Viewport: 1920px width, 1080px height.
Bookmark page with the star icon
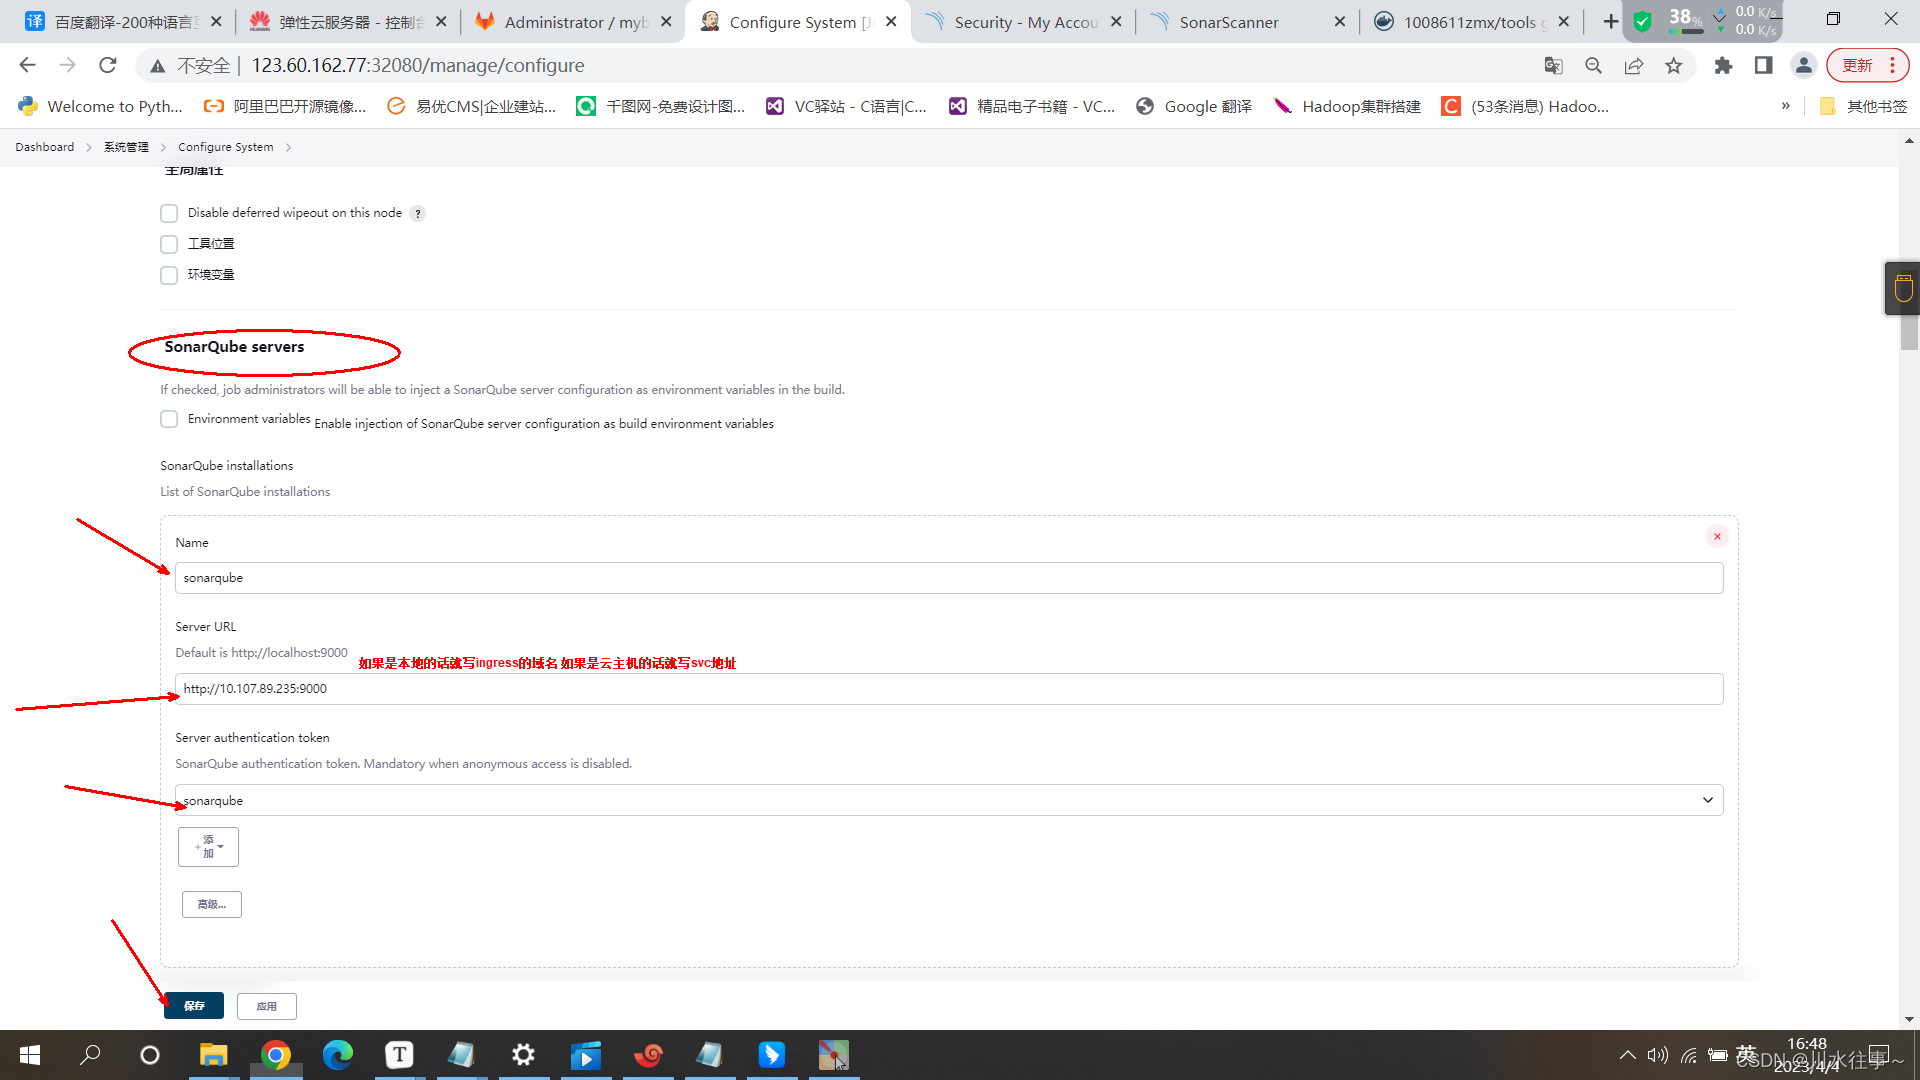pyautogui.click(x=1673, y=66)
